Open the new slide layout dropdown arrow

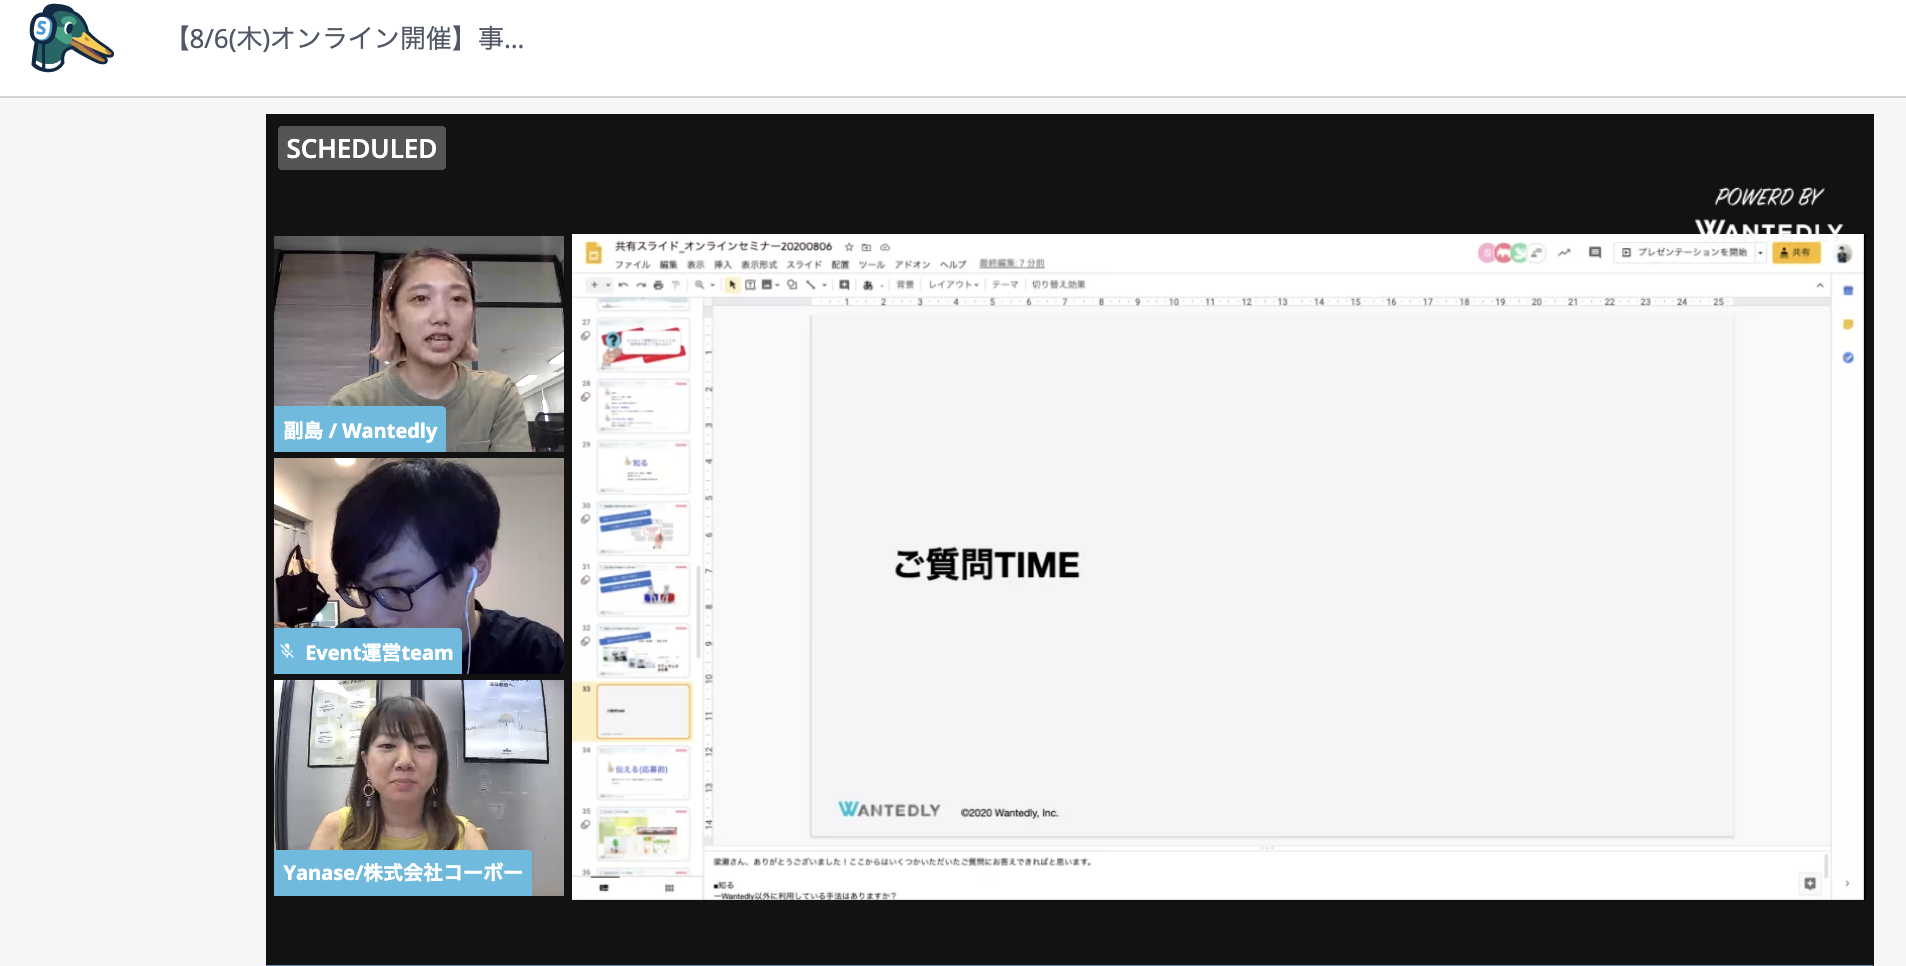tap(608, 285)
